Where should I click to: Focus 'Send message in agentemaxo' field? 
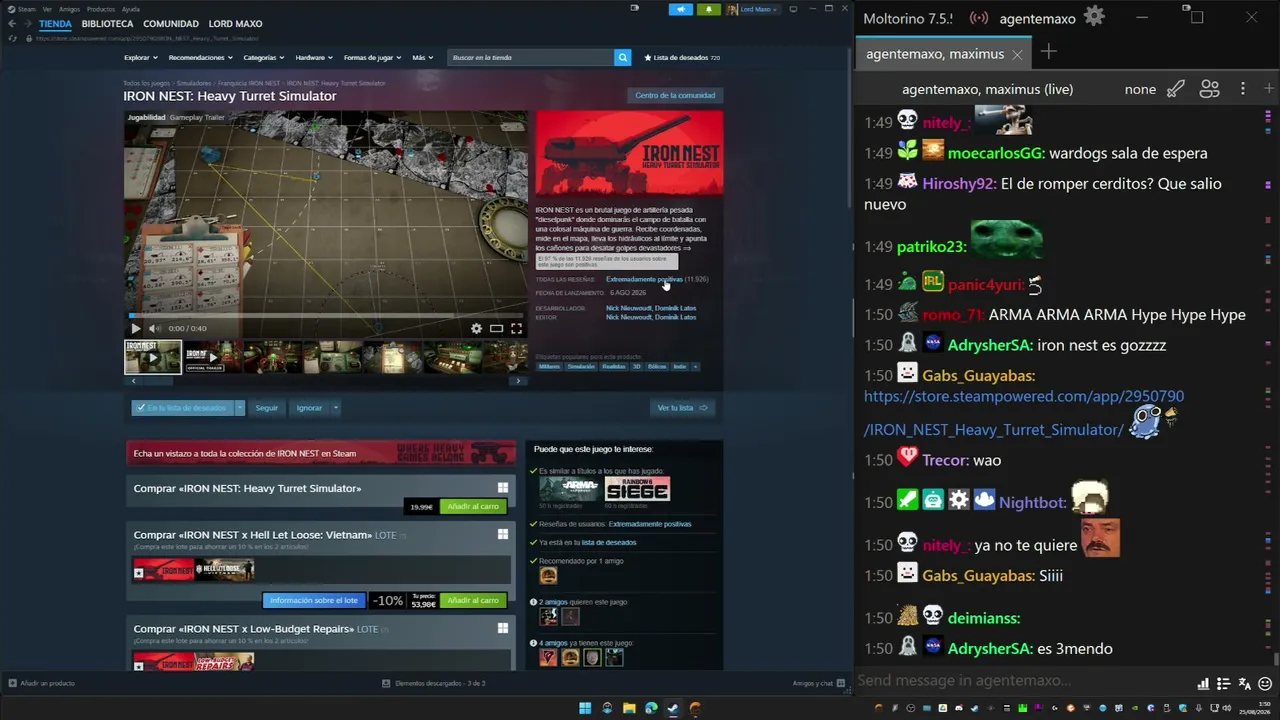pos(1023,681)
